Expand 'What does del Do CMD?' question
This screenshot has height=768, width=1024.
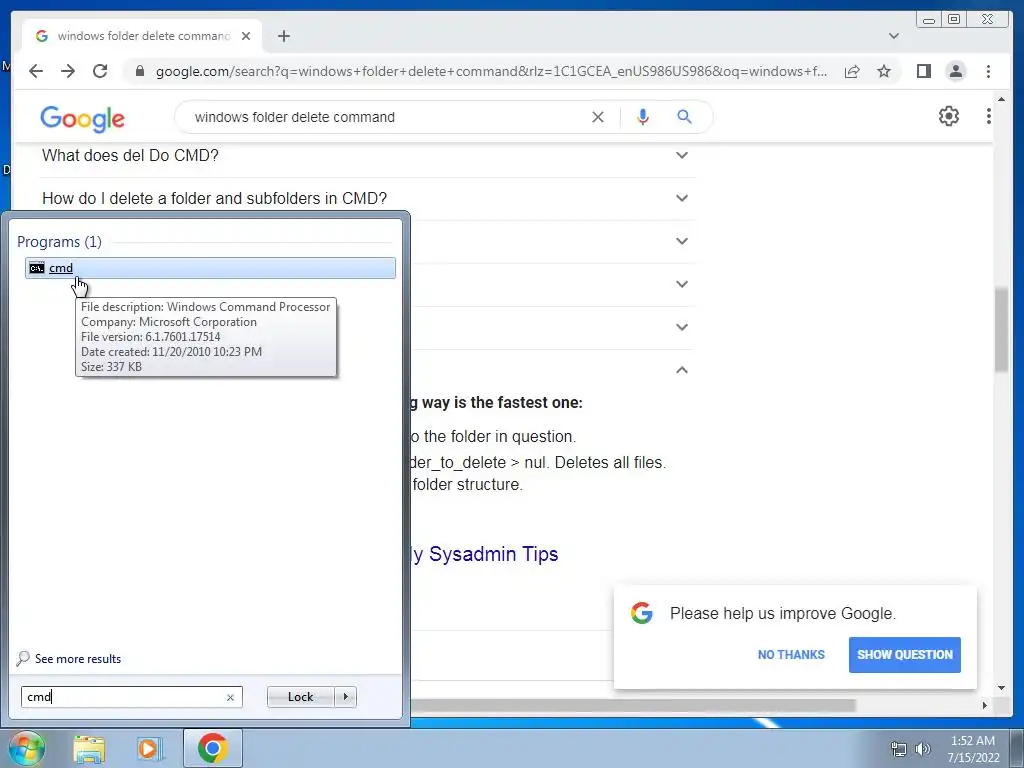[x=368, y=155]
